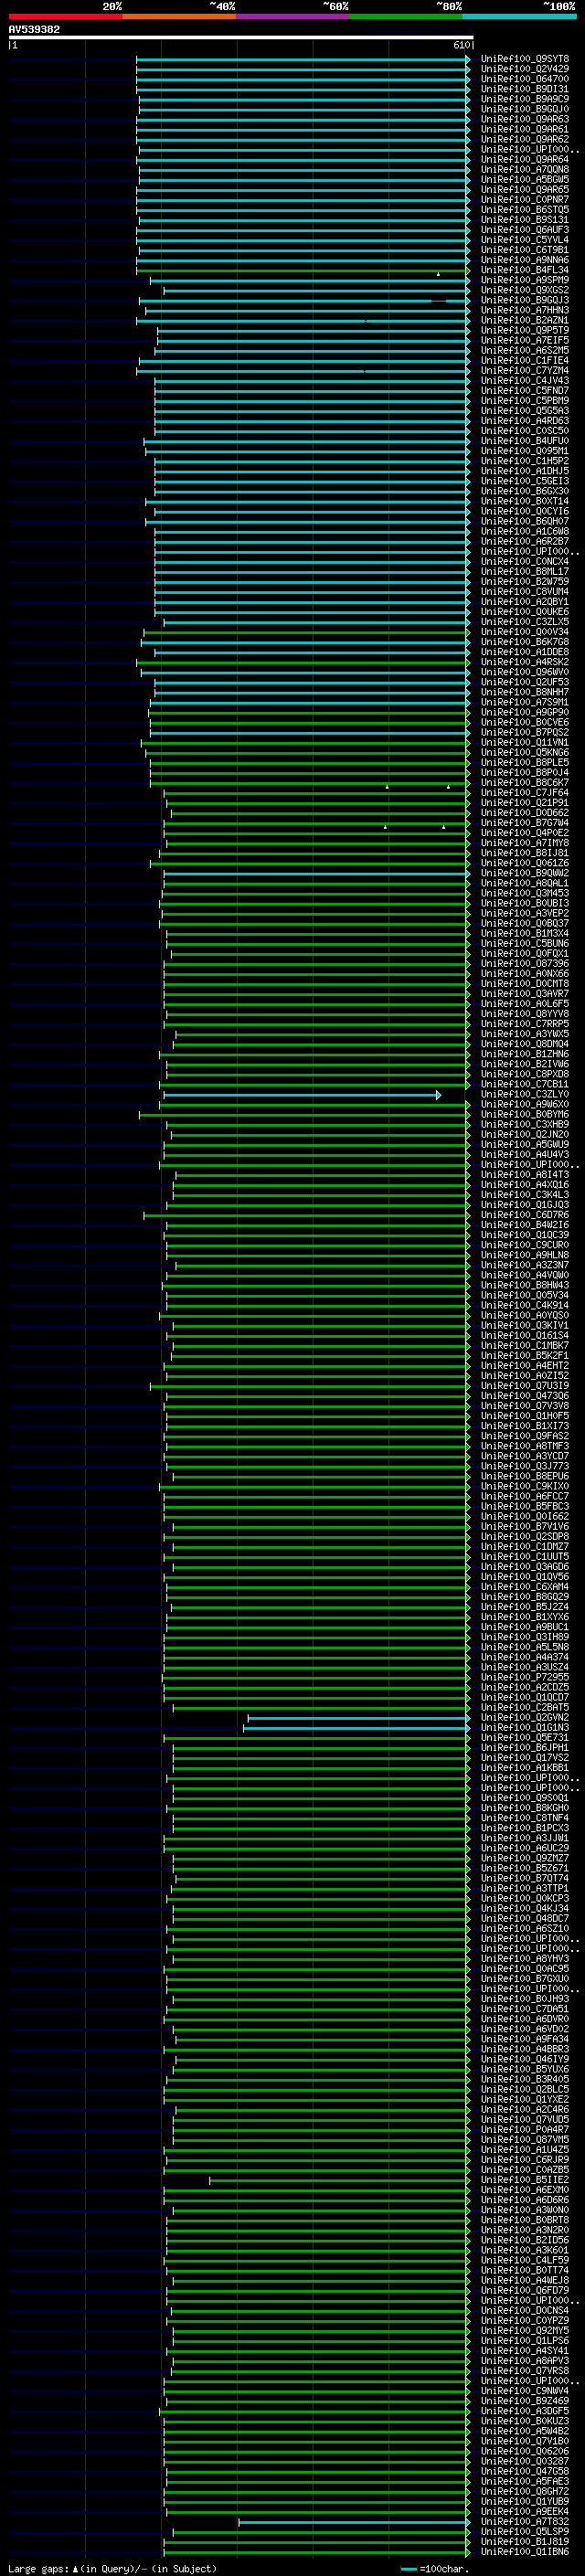Click hit UniRef100_A9HLN8
The image size is (585, 2576).
tap(525, 1255)
